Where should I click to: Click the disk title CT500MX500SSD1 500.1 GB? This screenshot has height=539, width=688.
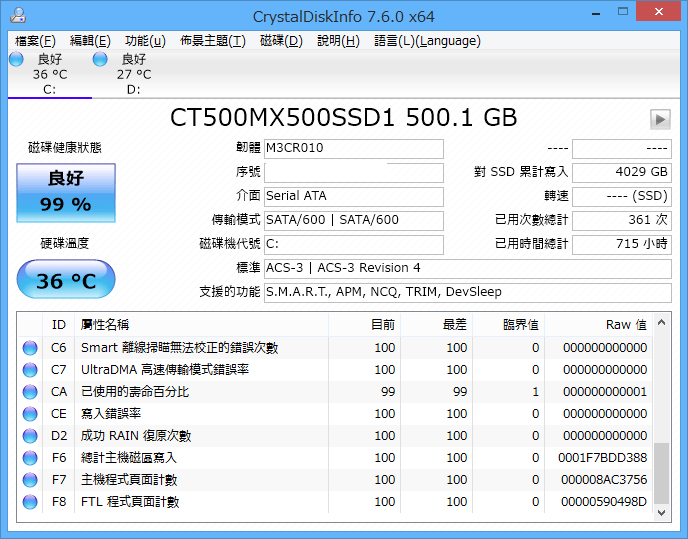[x=344, y=118]
